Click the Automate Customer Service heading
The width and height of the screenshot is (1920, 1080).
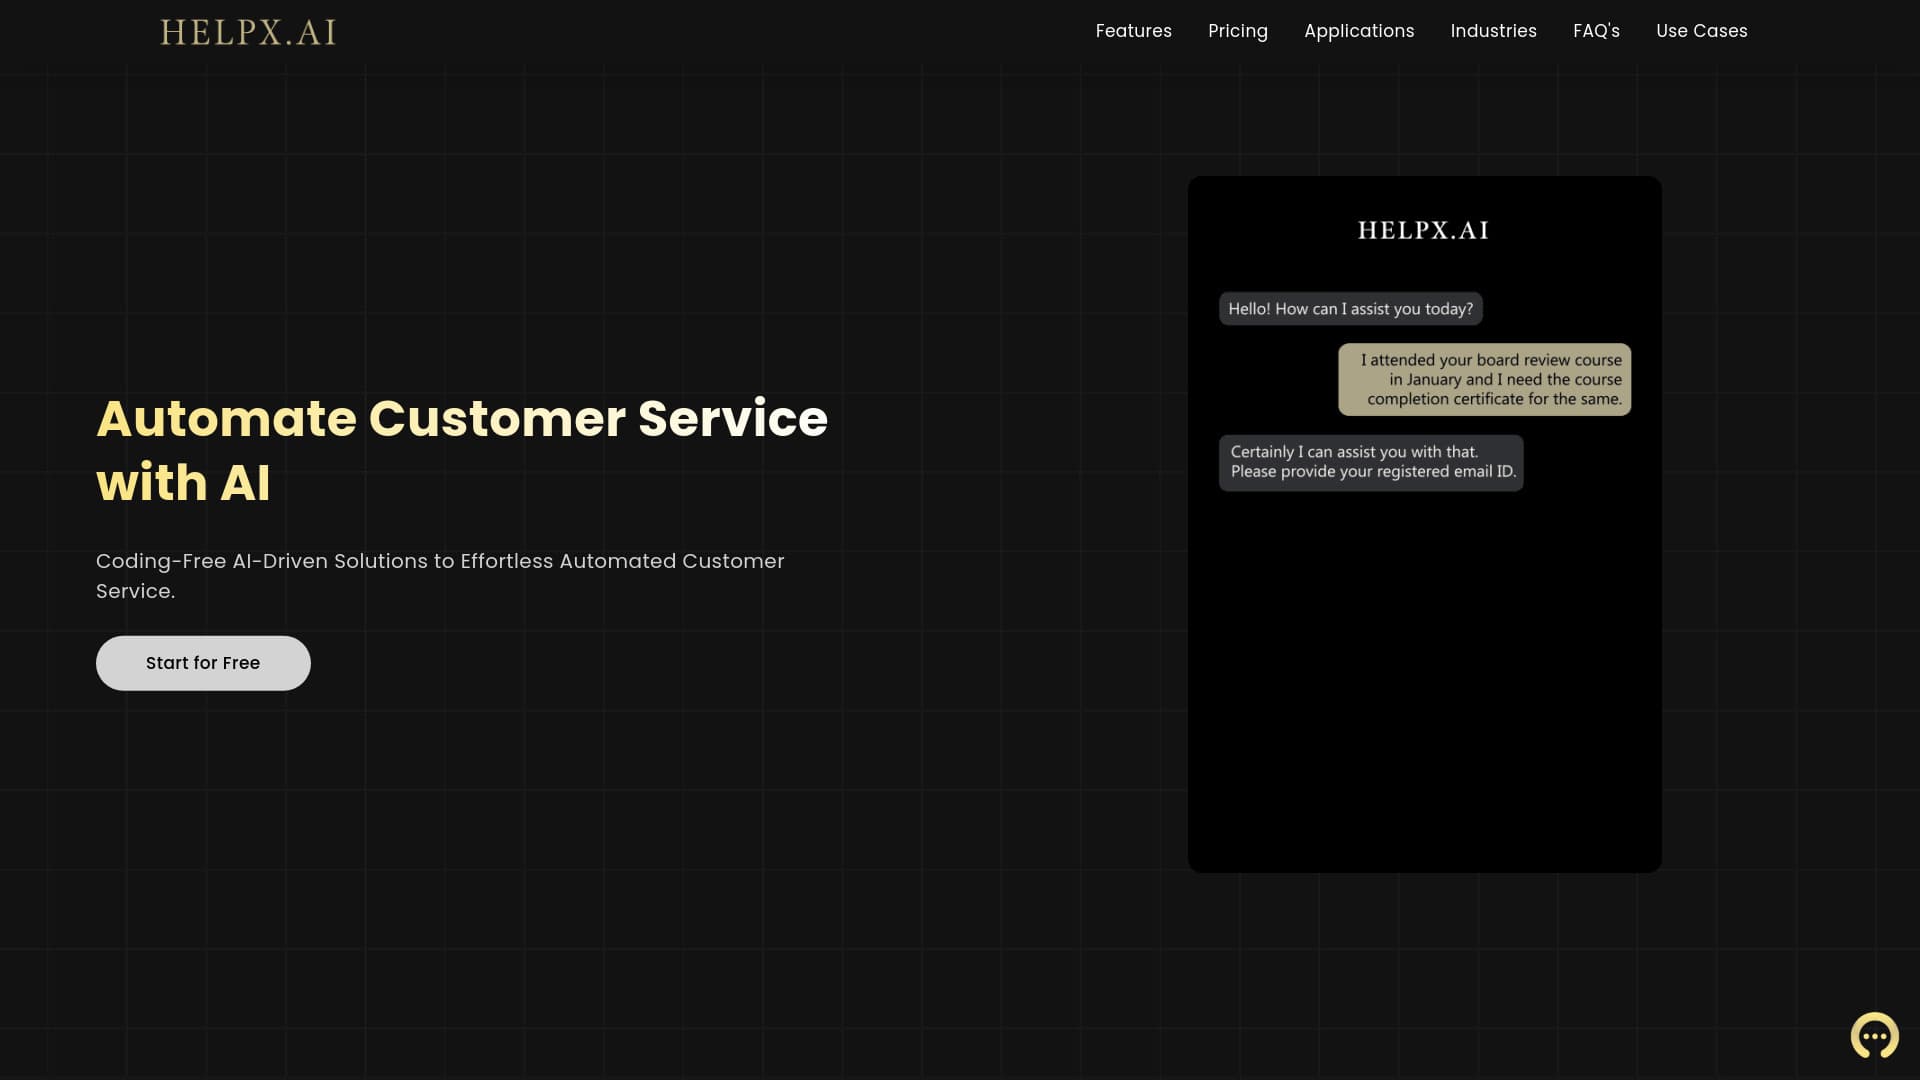[462, 450]
